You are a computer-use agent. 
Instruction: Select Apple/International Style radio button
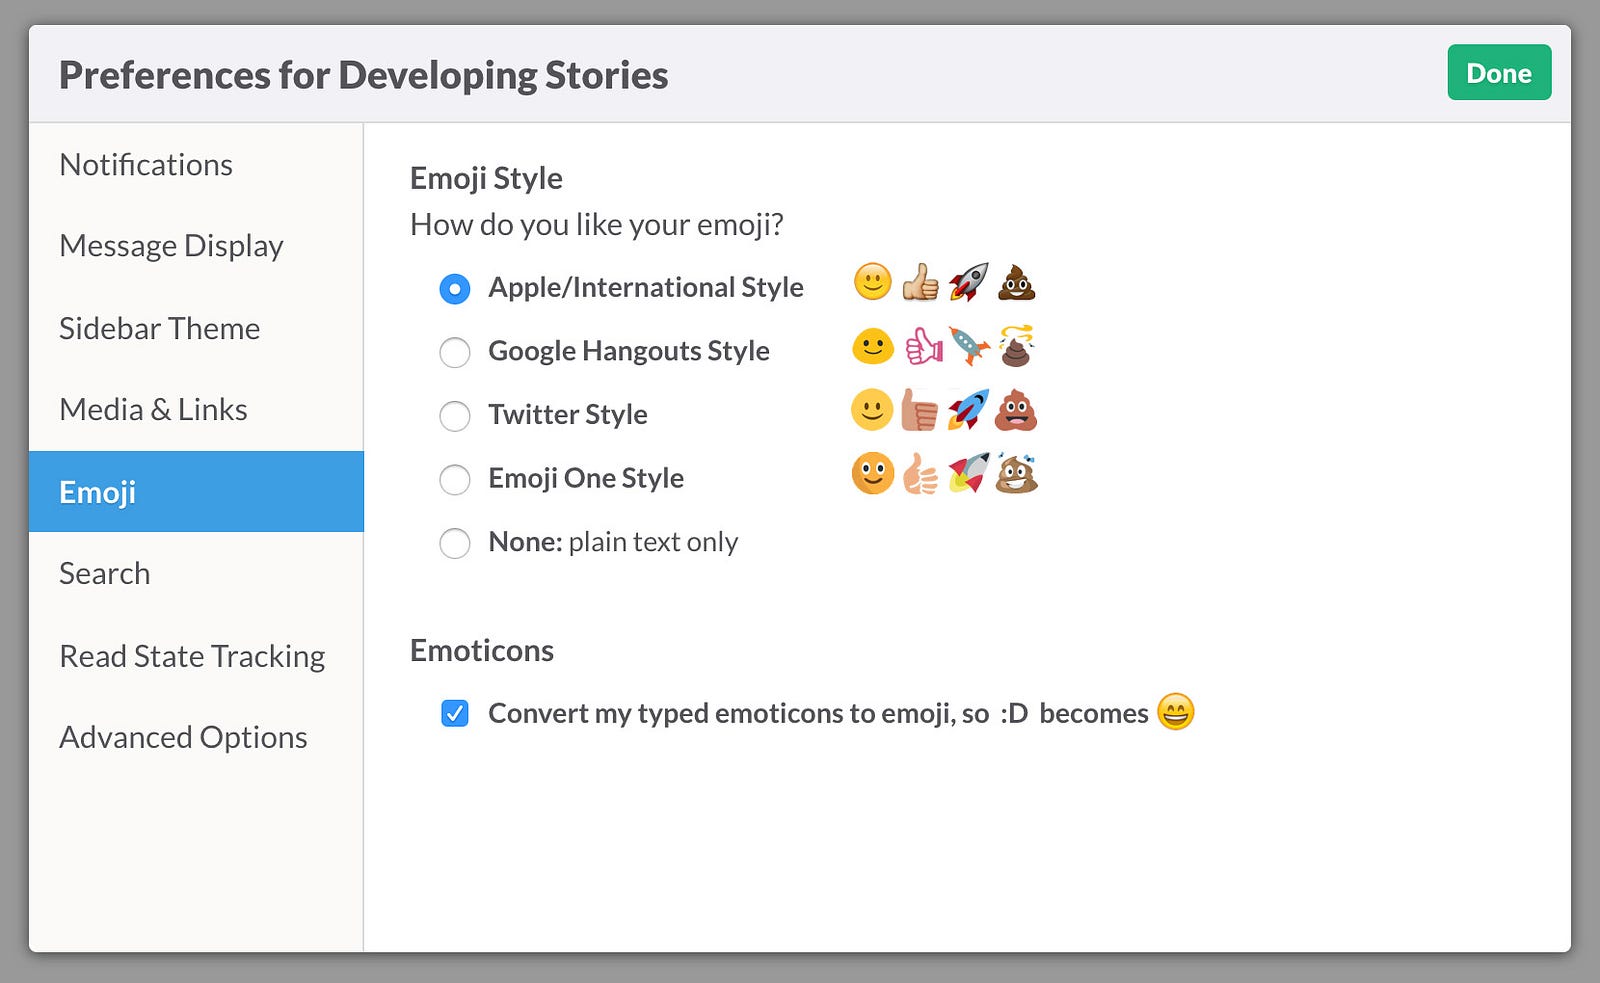(455, 289)
